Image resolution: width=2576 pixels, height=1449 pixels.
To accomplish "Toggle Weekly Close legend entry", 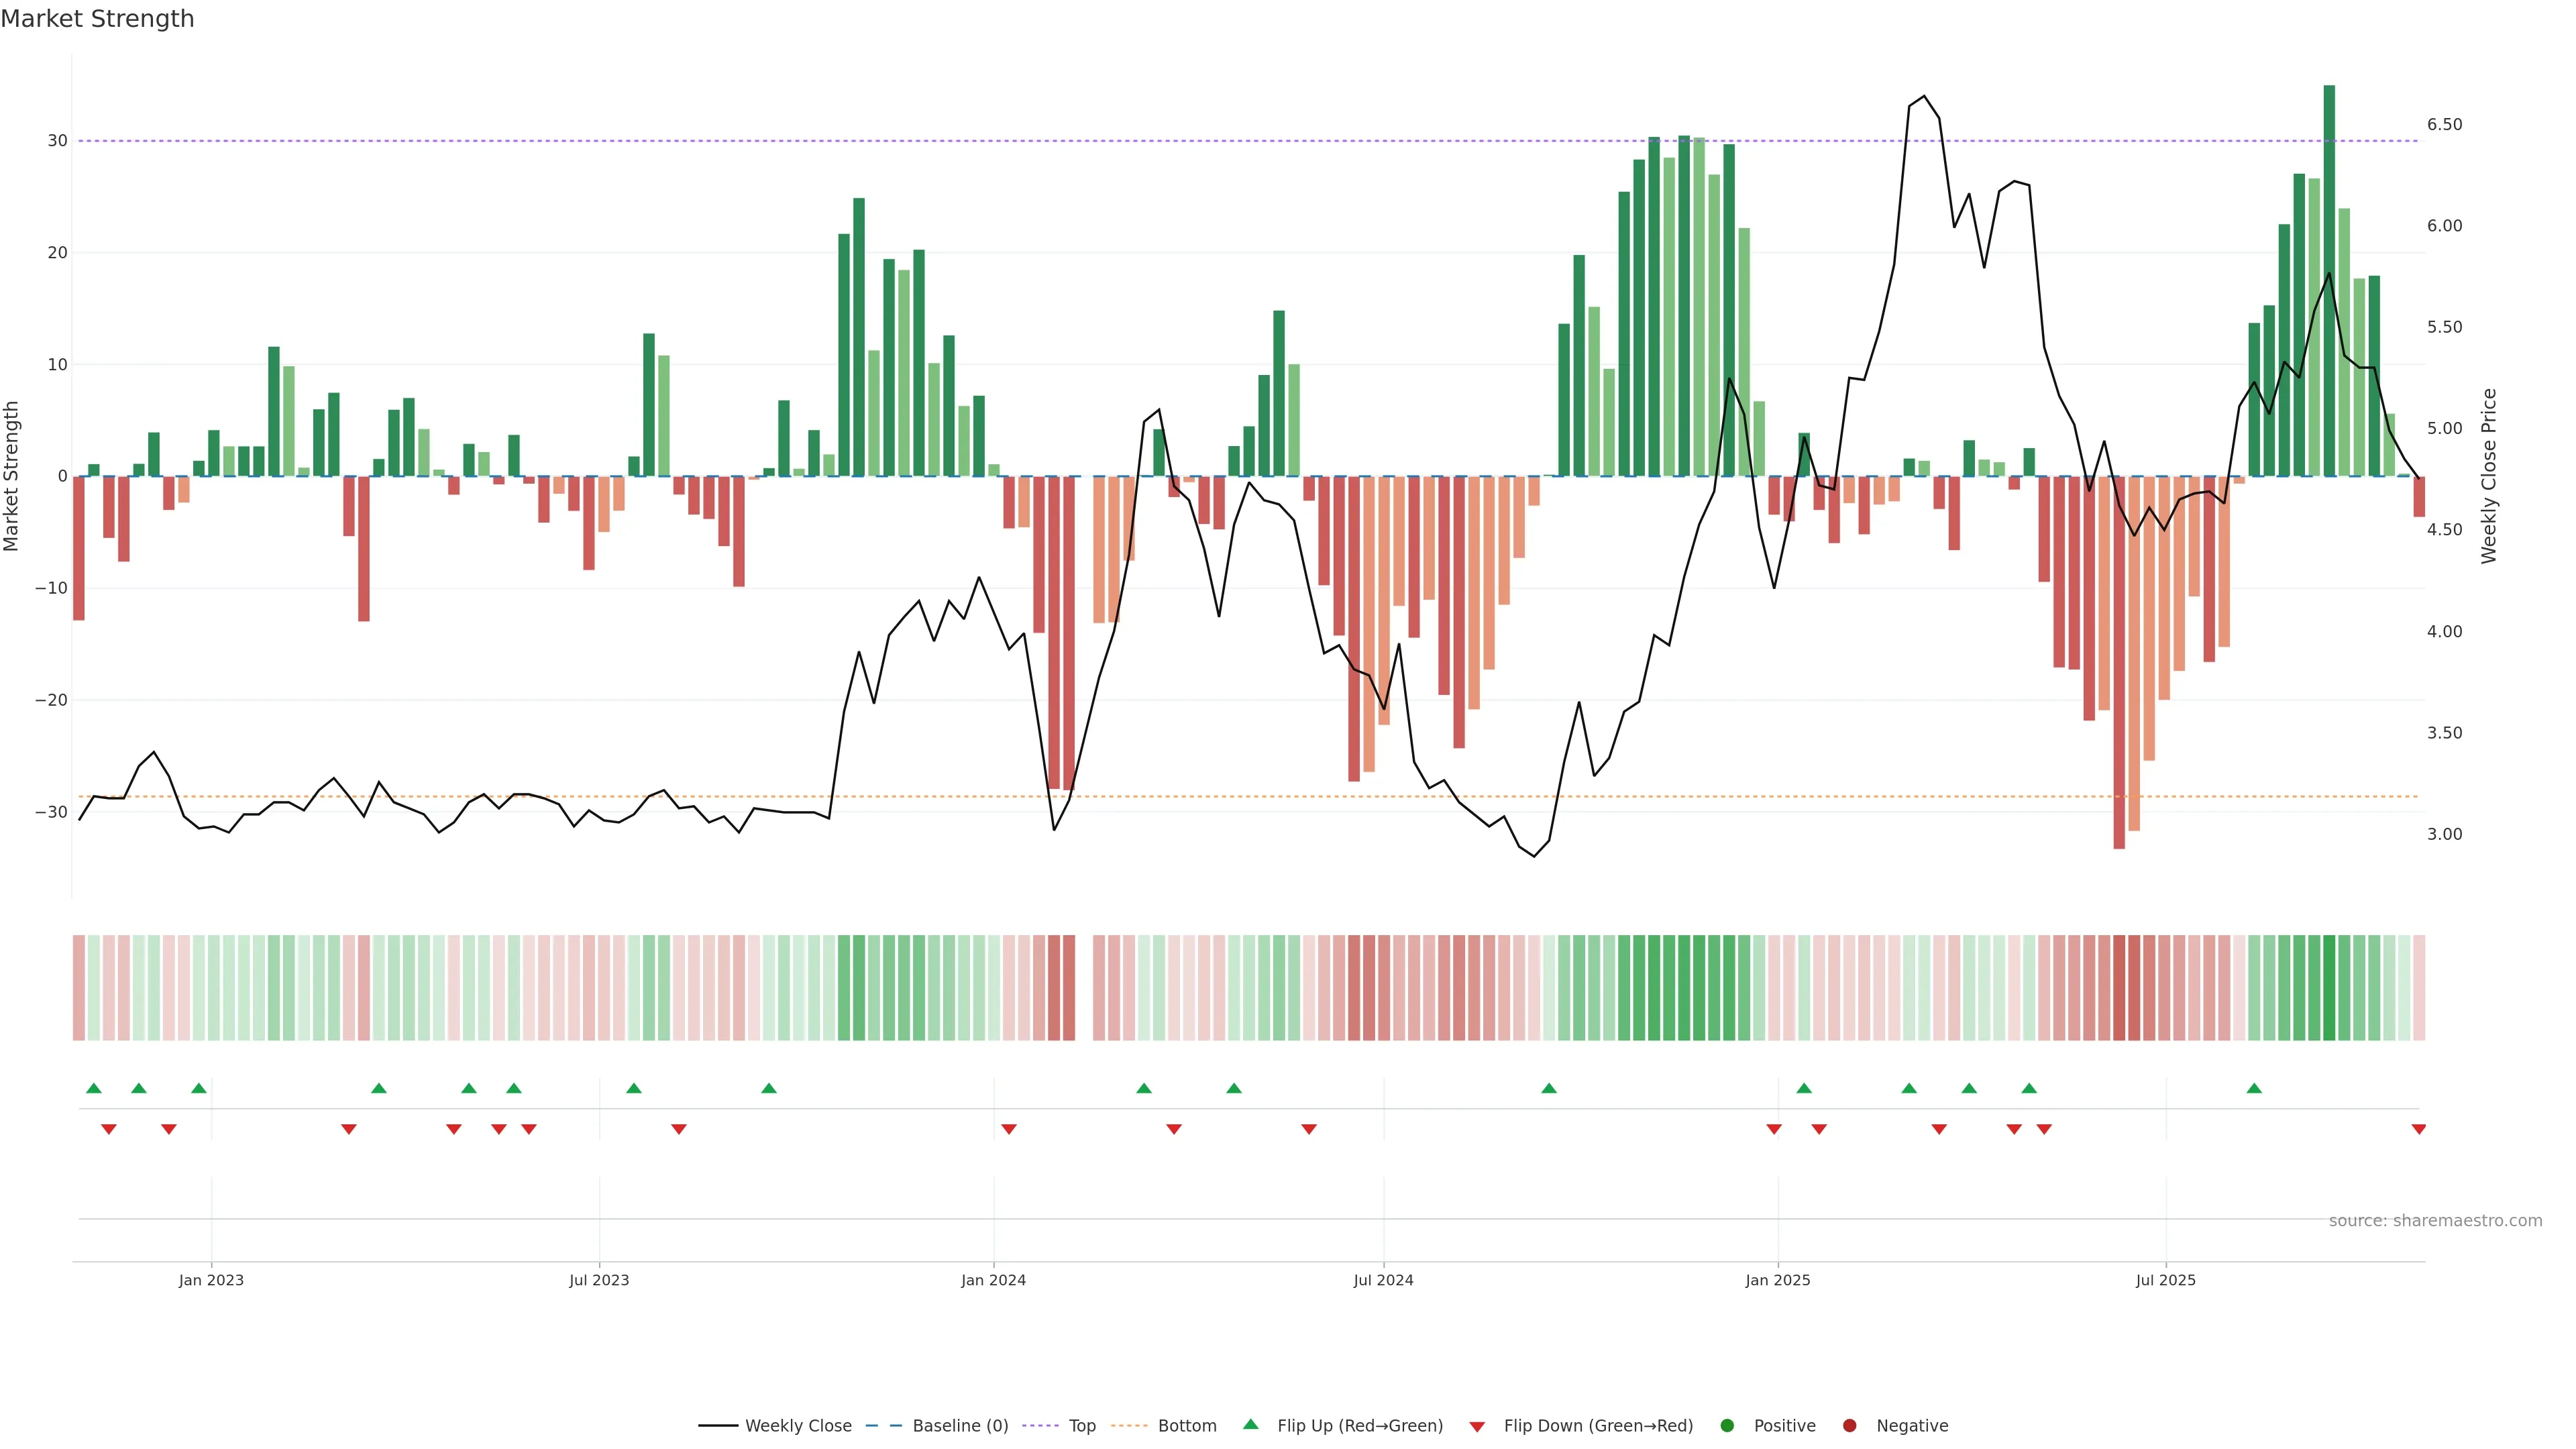I will [x=797, y=1425].
